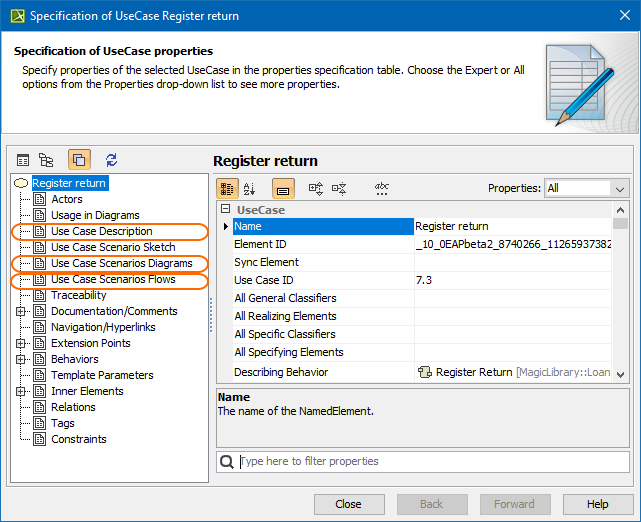Click the All General Classifiers row
This screenshot has width=641, height=522.
click(x=422, y=298)
